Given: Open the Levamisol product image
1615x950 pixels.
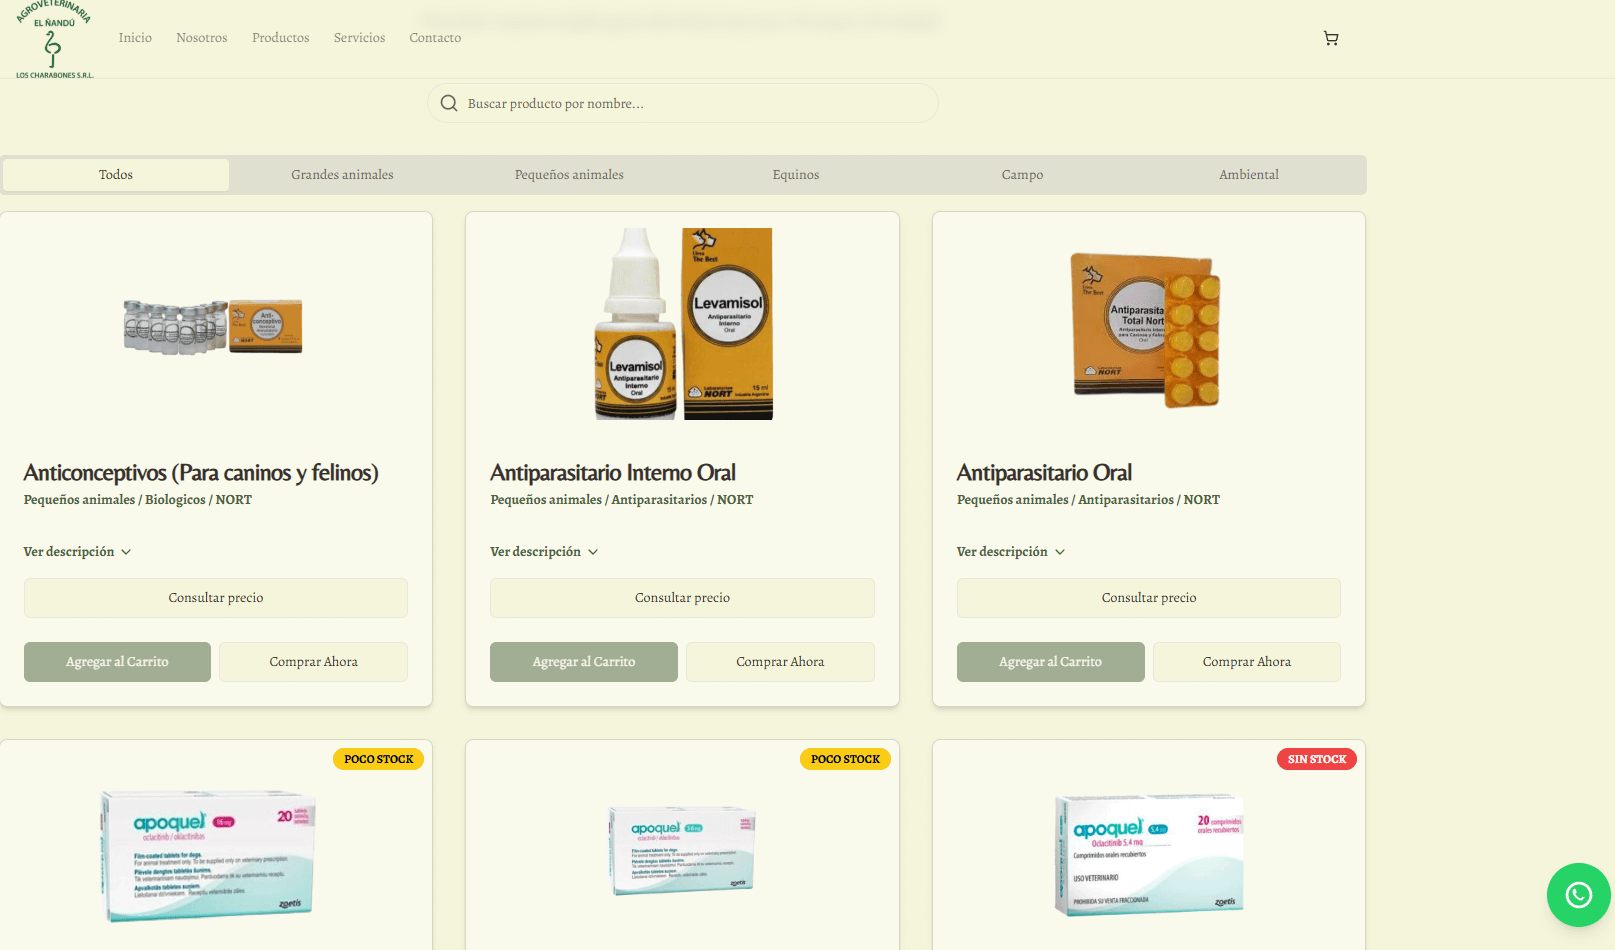Looking at the screenshot, I should [x=683, y=324].
